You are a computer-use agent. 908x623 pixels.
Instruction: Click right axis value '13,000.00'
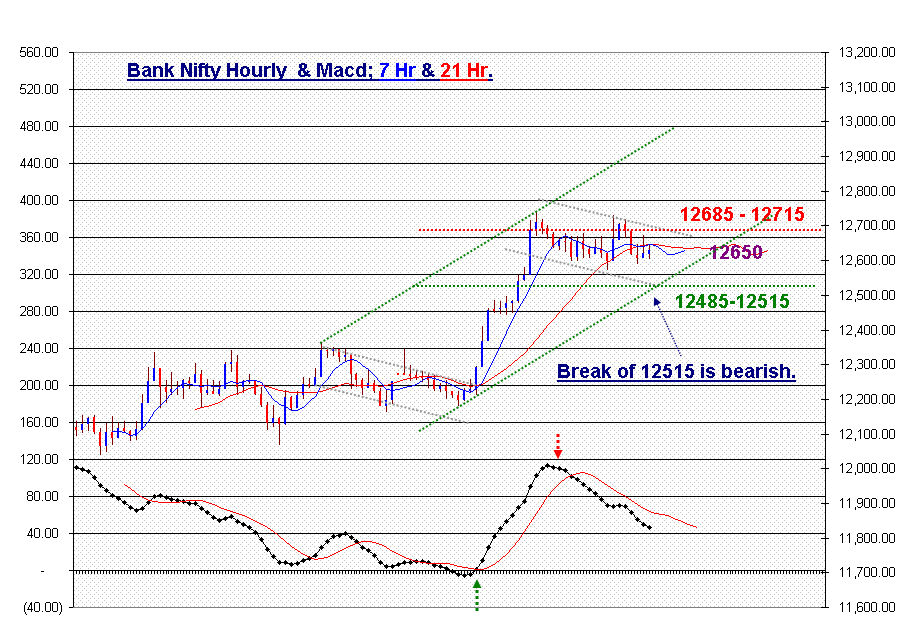[867, 122]
